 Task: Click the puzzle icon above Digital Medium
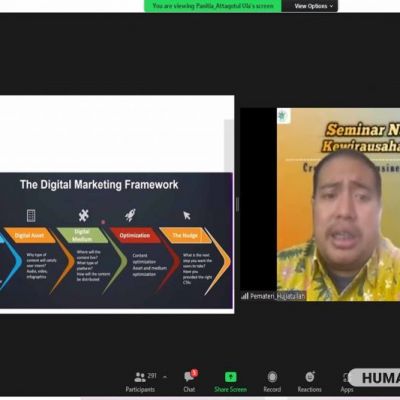(84, 216)
